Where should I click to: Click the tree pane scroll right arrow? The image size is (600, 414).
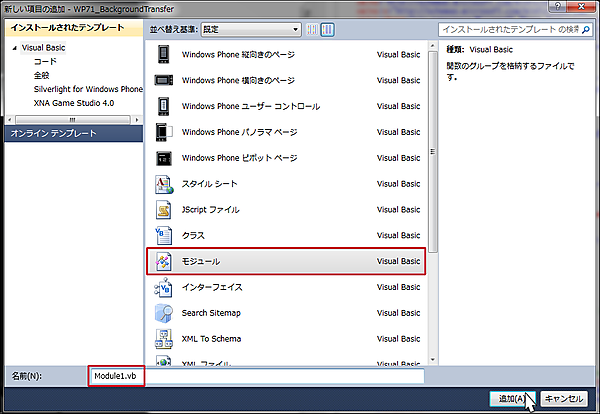coord(137,120)
